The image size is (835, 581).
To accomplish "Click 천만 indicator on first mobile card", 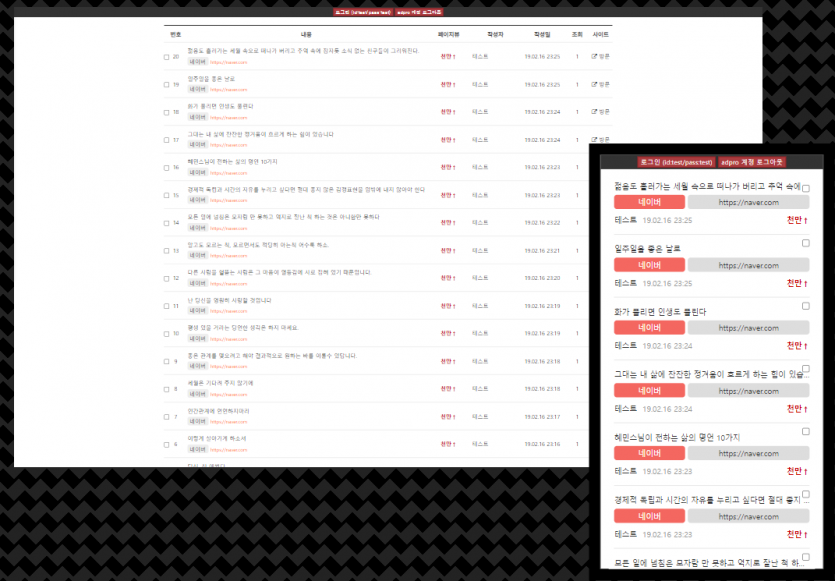I will click(797, 220).
